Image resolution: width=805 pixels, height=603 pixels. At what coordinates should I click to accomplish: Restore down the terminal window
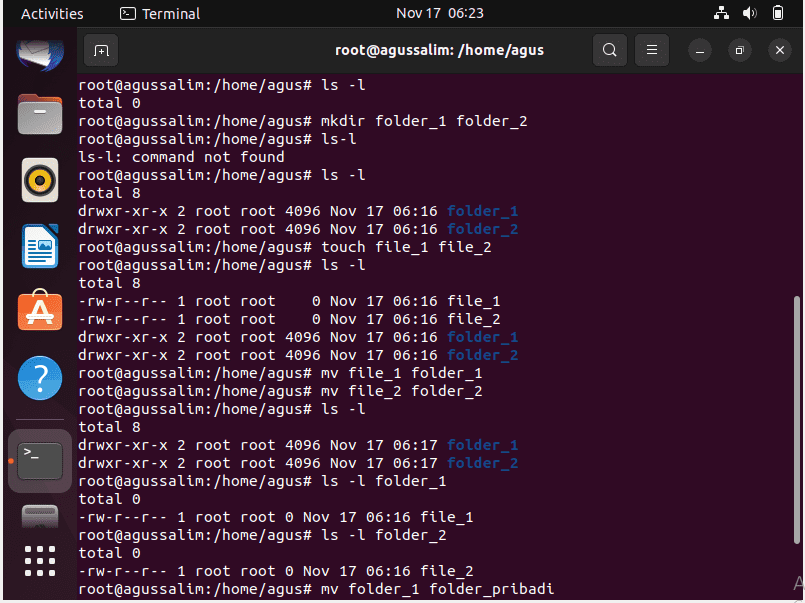point(740,50)
